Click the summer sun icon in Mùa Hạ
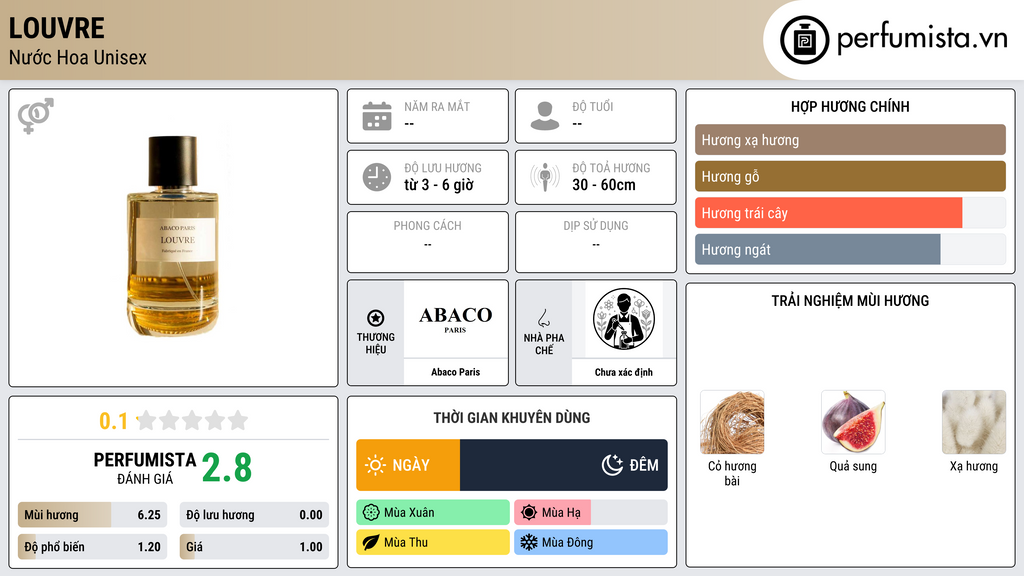Image resolution: width=1024 pixels, height=576 pixels. (529, 513)
